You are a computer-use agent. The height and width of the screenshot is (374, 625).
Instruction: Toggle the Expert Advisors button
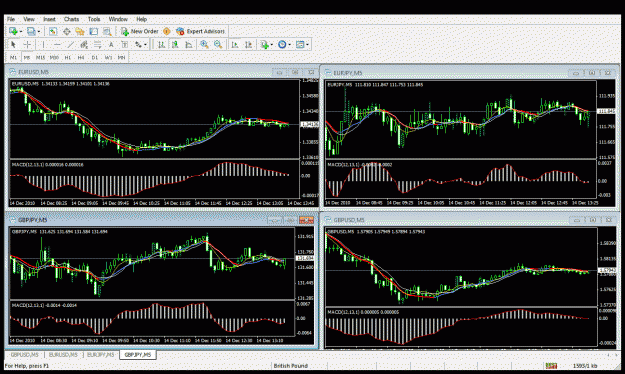(x=200, y=31)
